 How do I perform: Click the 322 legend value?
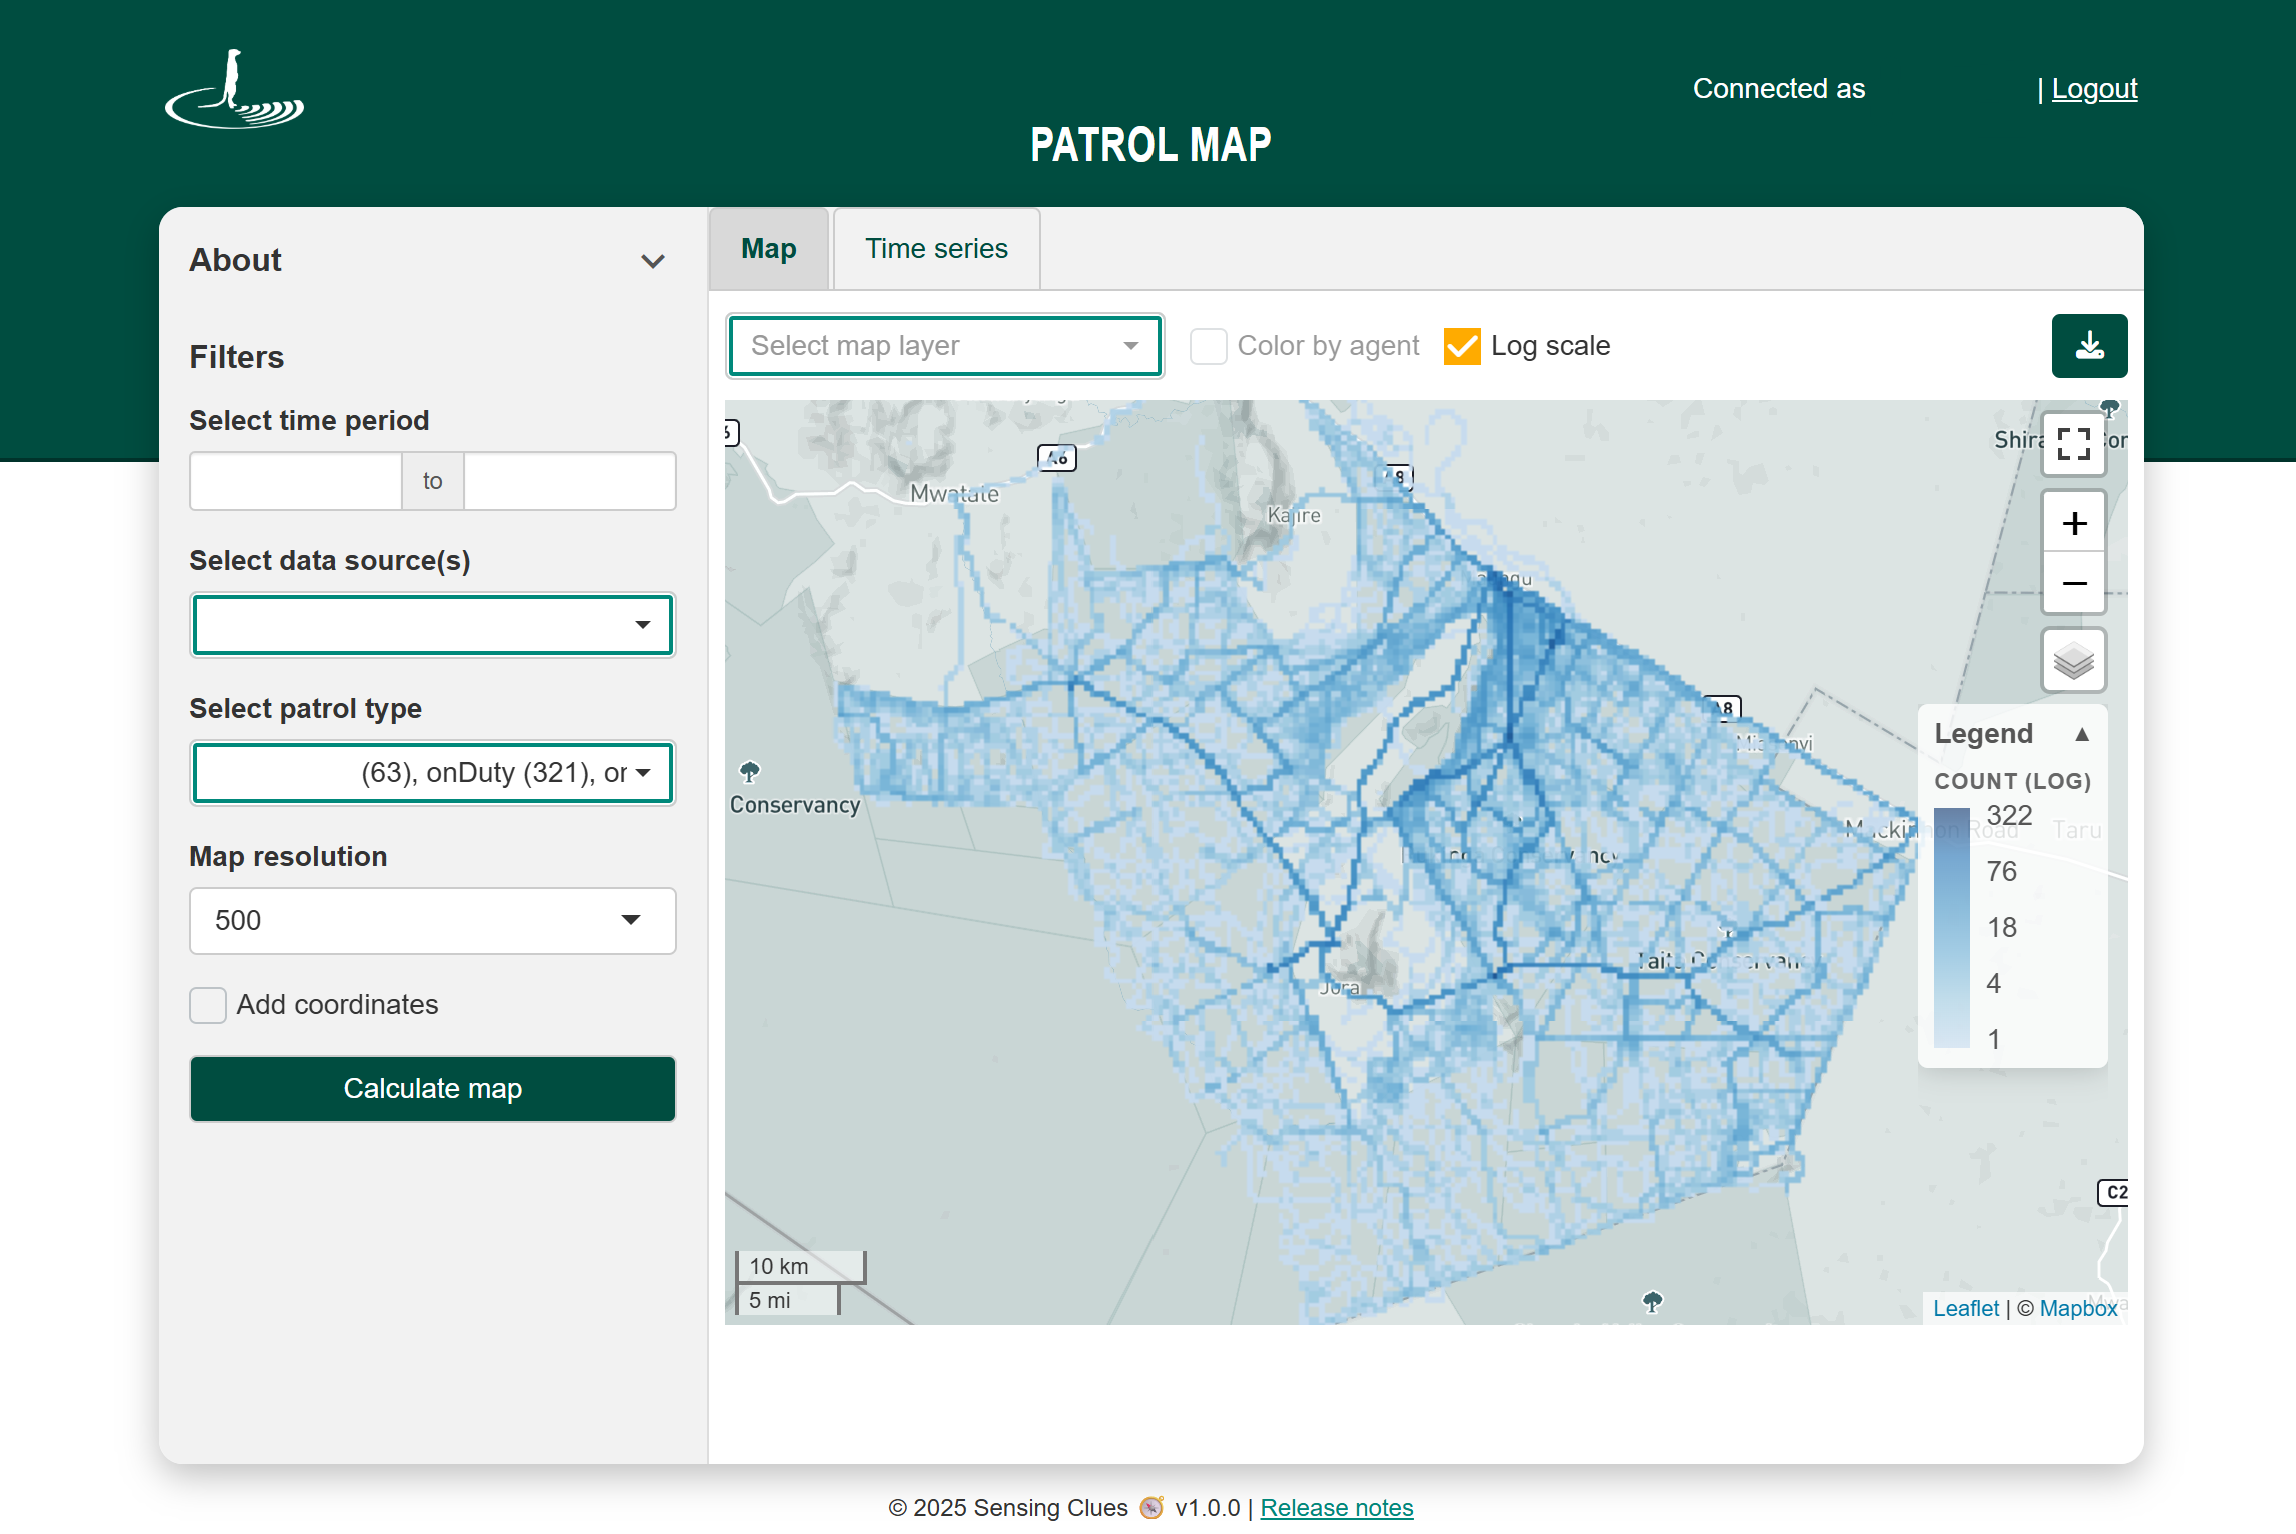click(x=2009, y=816)
